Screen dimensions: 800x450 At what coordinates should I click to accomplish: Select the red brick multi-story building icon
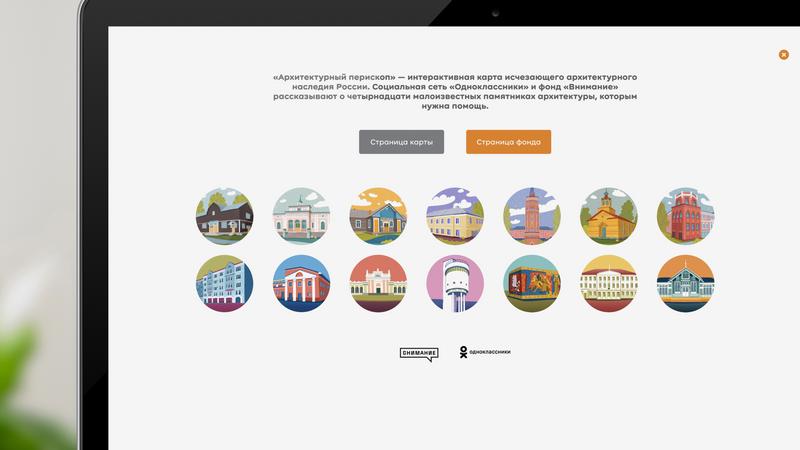[685, 217]
